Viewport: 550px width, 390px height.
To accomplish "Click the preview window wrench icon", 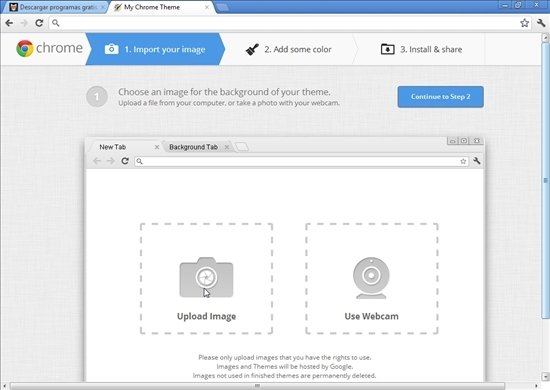I will pyautogui.click(x=476, y=161).
